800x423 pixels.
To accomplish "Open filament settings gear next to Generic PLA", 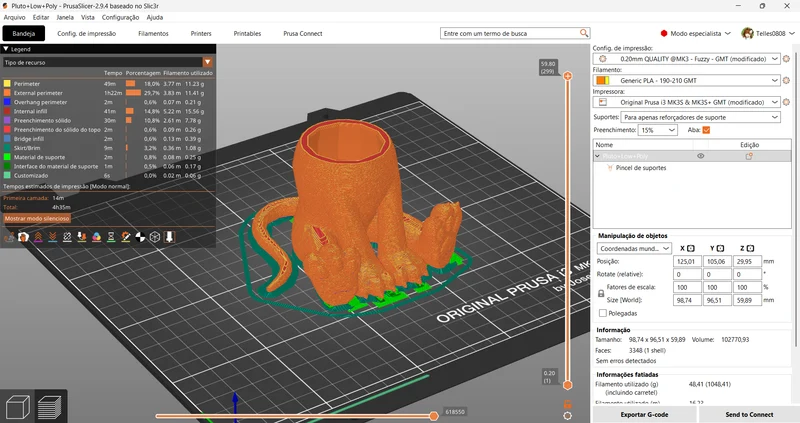I will (x=786, y=80).
